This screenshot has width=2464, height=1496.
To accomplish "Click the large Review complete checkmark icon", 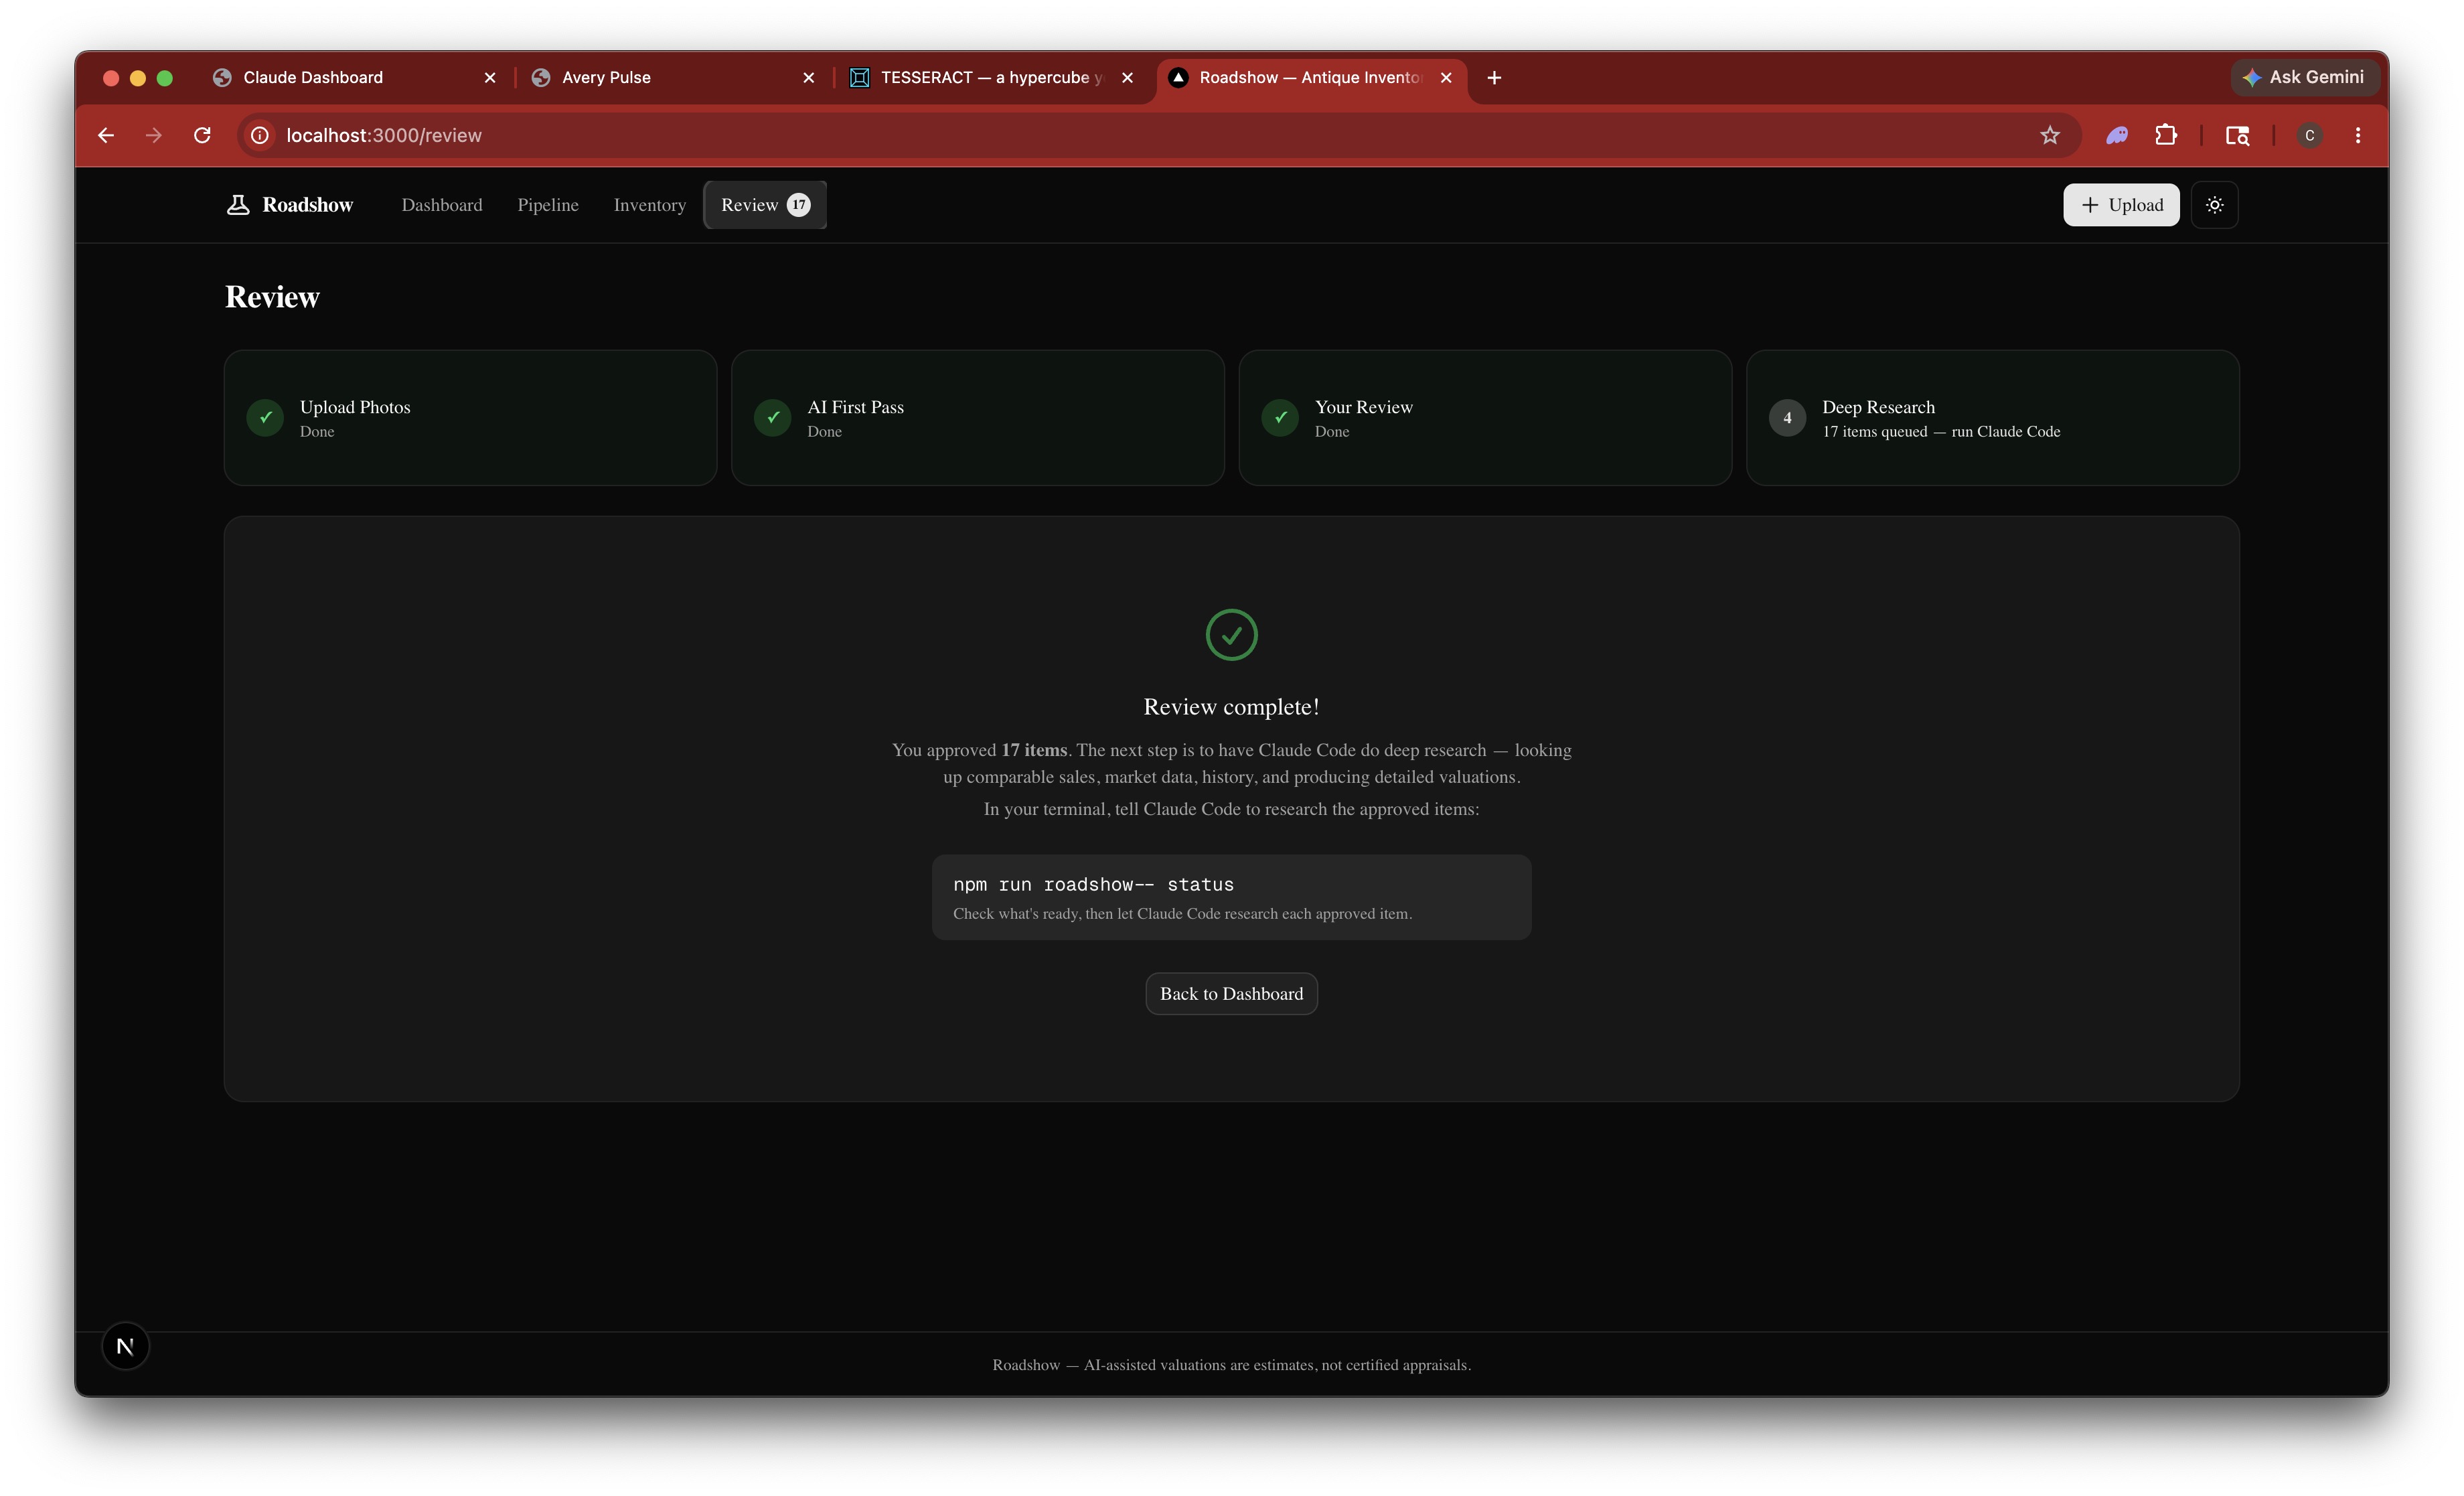I will (1232, 635).
